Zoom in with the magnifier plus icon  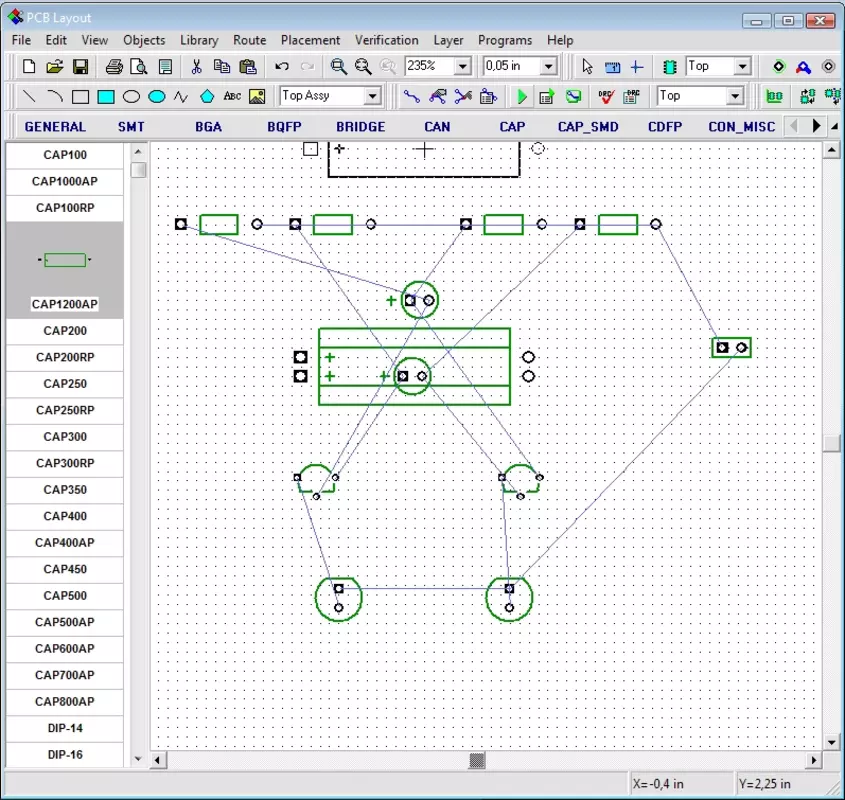click(338, 66)
